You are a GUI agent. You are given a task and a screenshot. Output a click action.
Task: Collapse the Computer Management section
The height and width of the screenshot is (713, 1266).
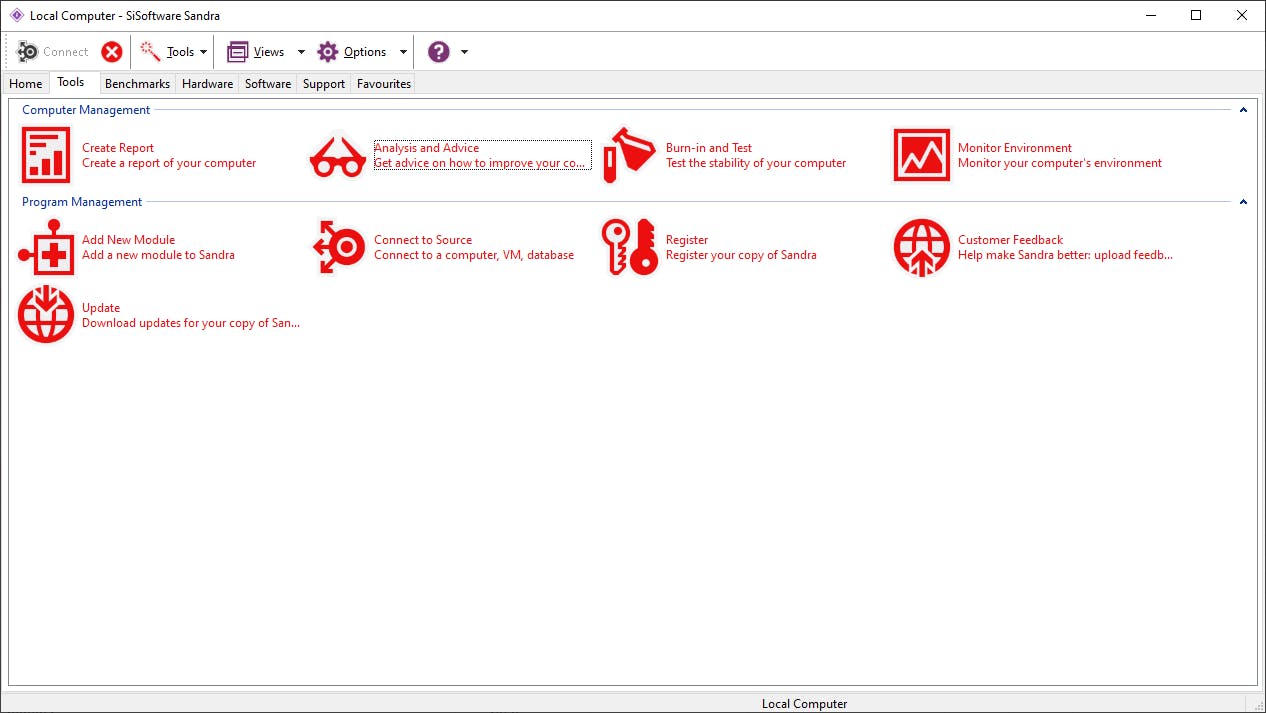[x=1243, y=110]
